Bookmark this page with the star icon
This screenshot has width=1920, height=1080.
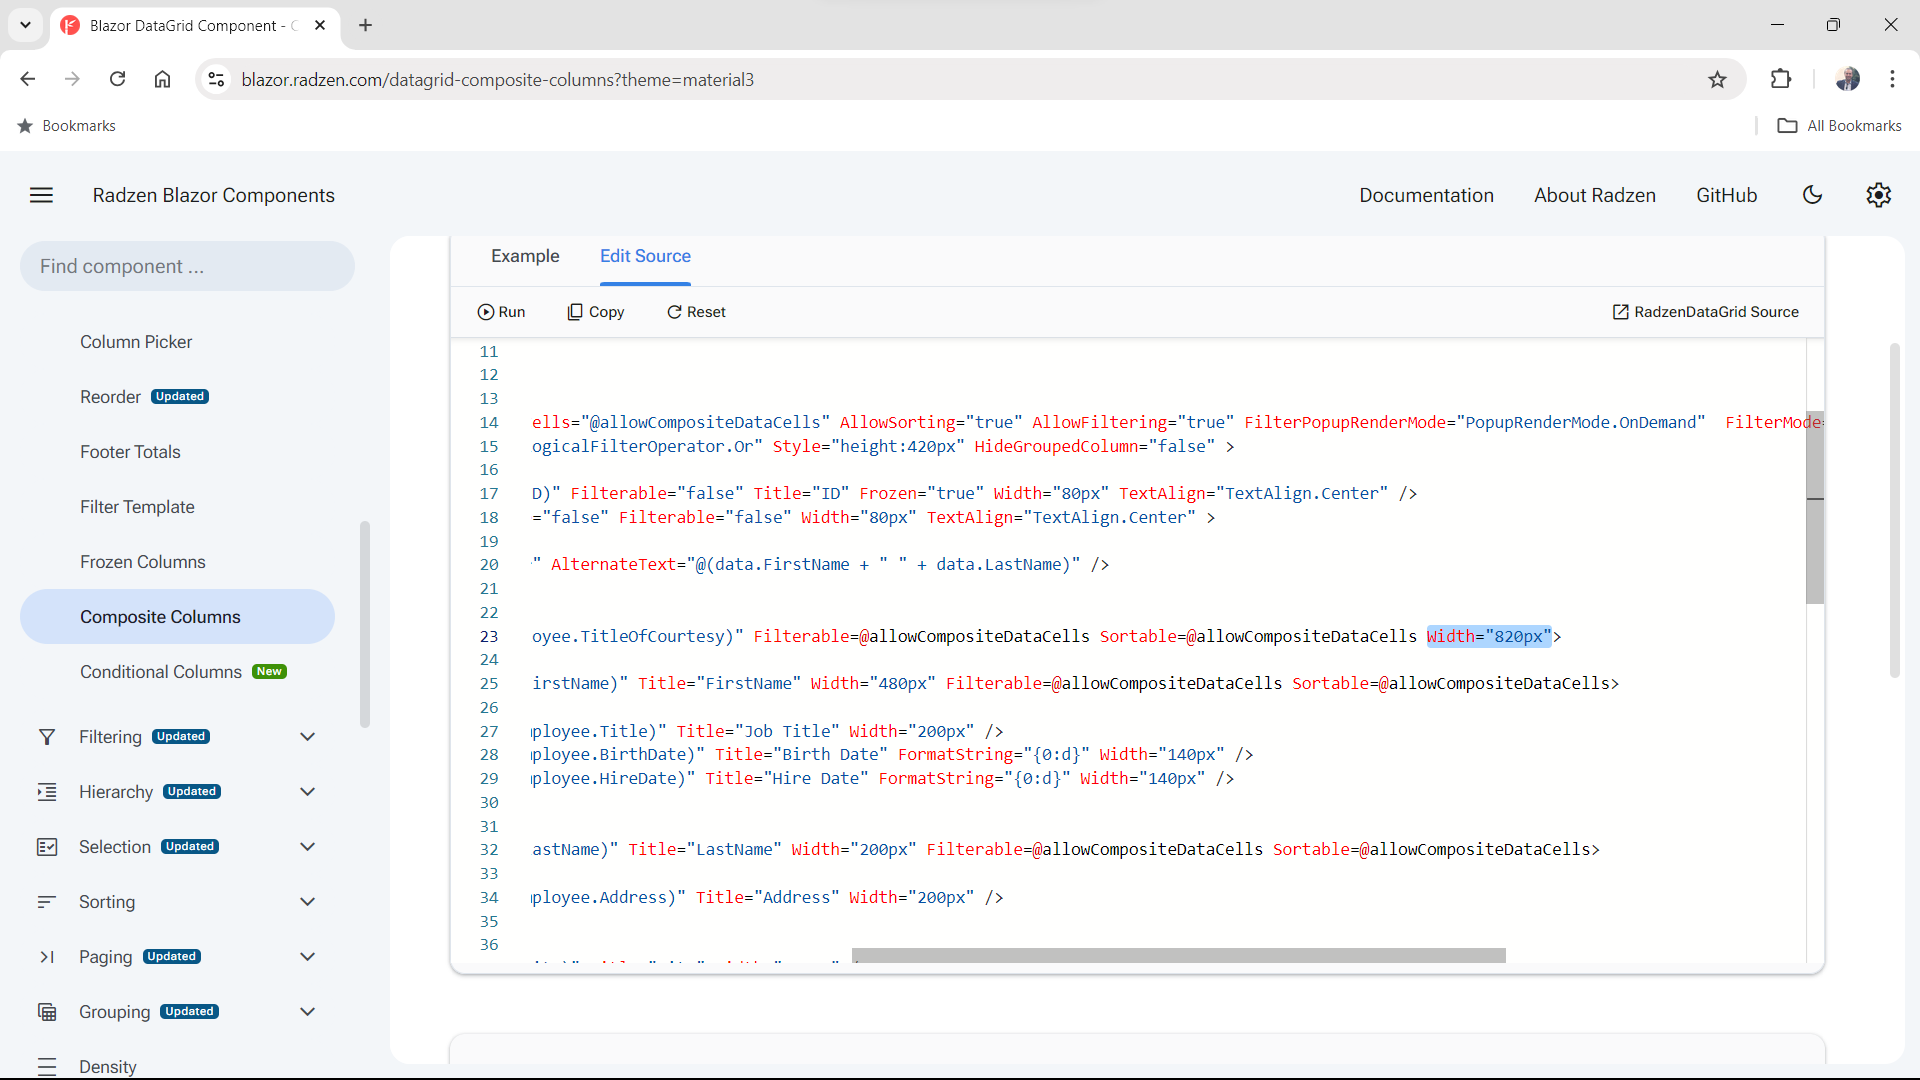coord(1718,79)
